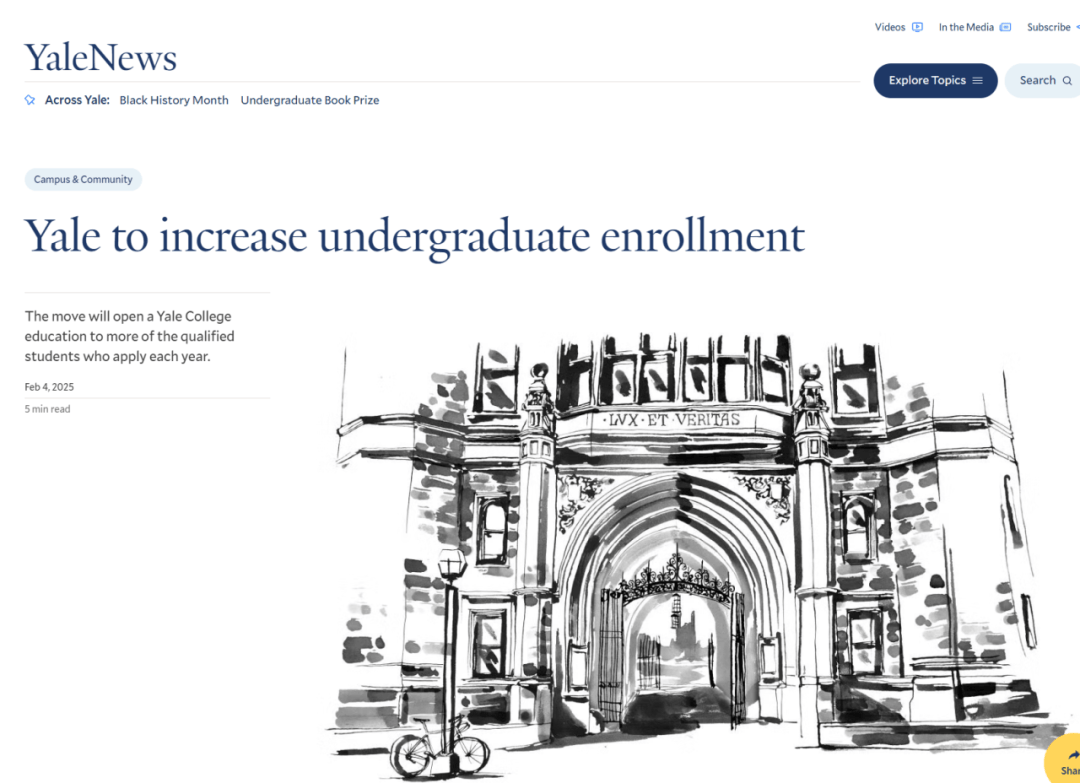Click the Videos play icon
Image resolution: width=1080 pixels, height=783 pixels.
[917, 27]
